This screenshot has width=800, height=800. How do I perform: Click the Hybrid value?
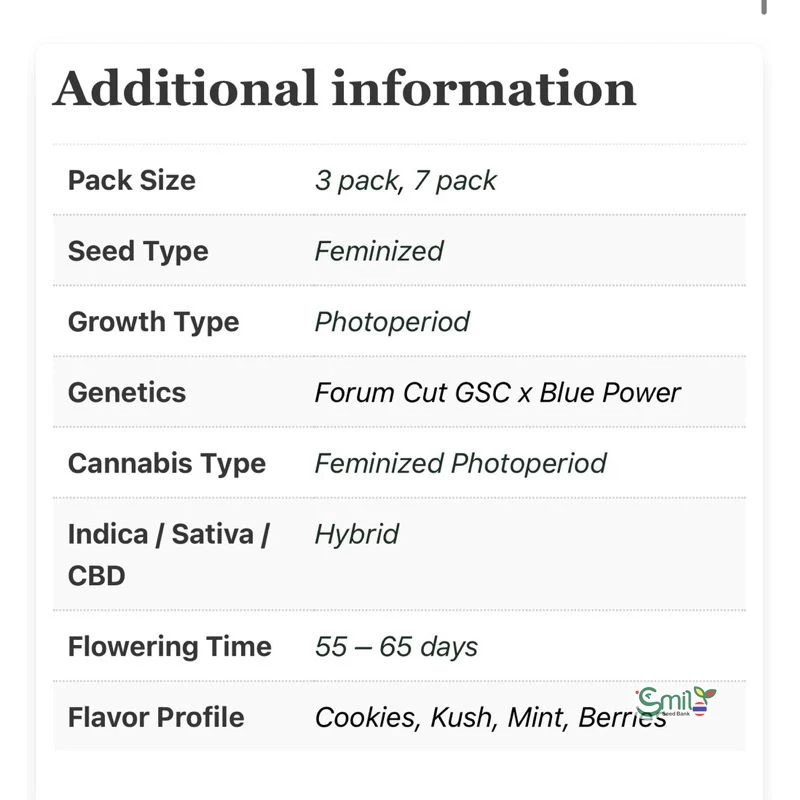pos(356,534)
